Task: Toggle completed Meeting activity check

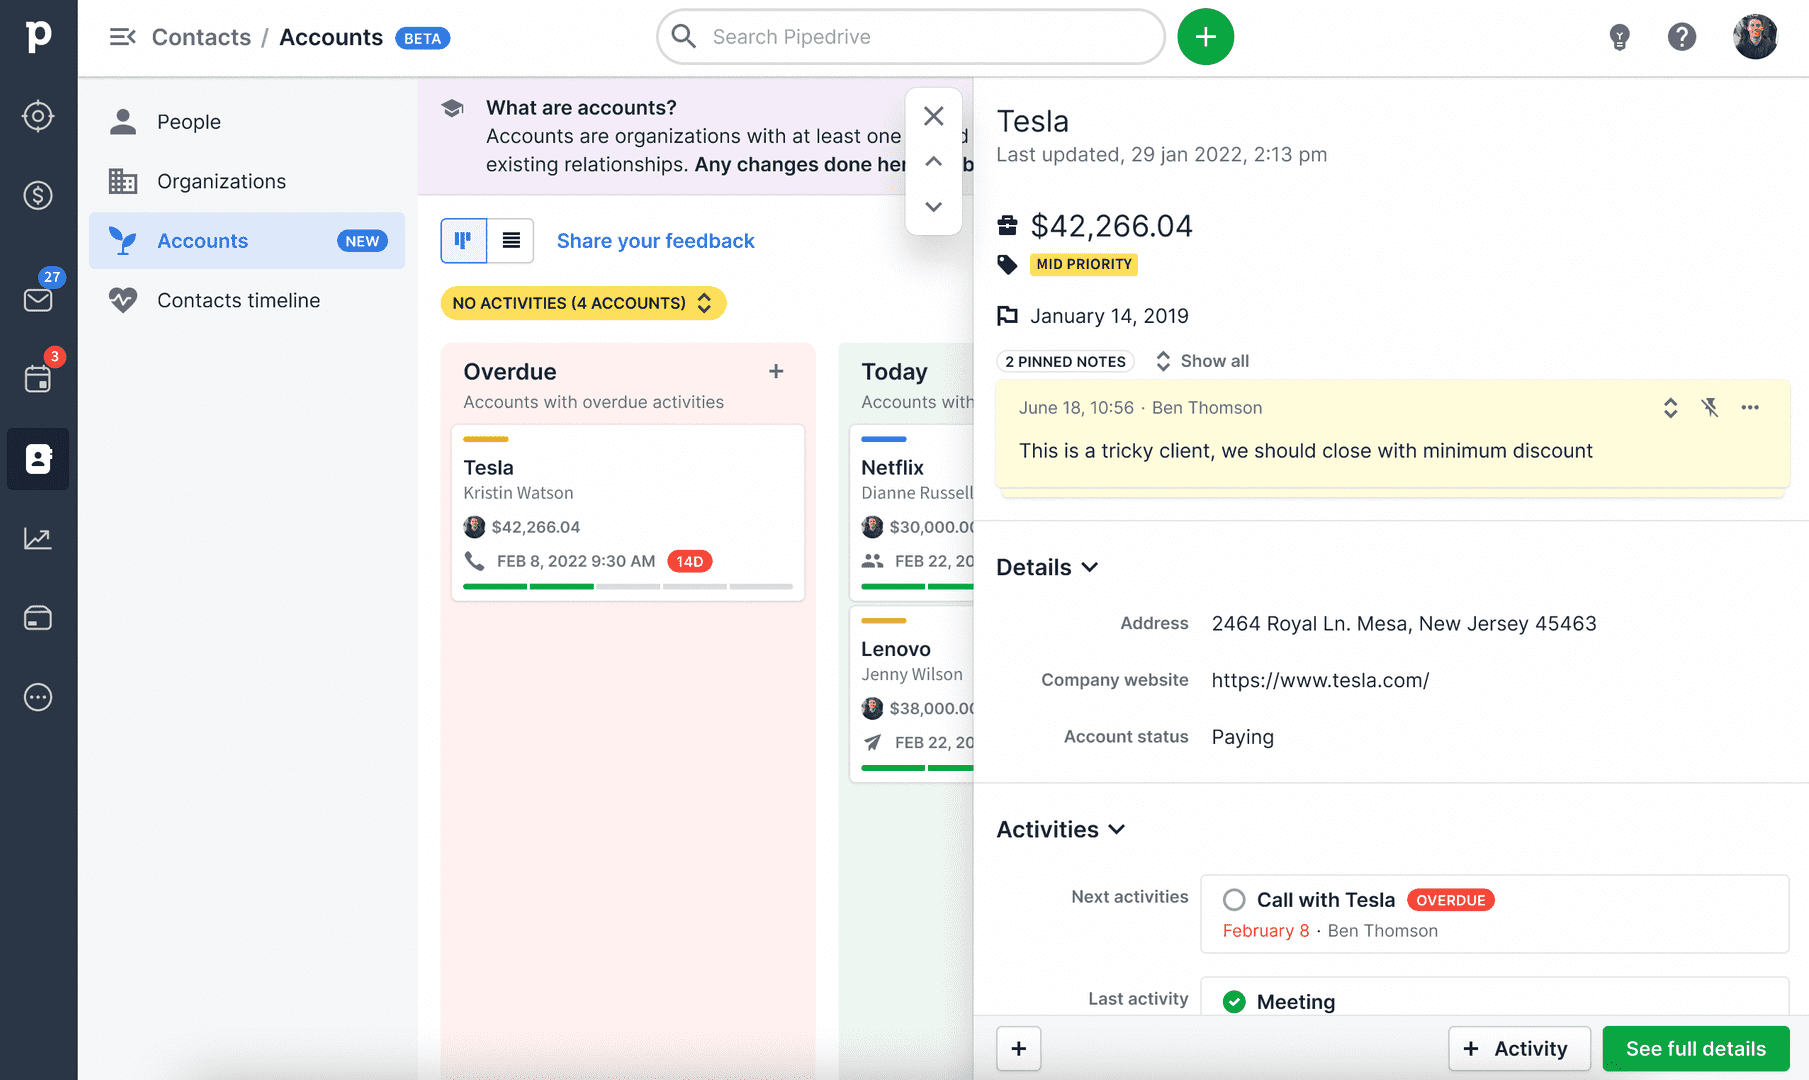Action: point(1234,1001)
